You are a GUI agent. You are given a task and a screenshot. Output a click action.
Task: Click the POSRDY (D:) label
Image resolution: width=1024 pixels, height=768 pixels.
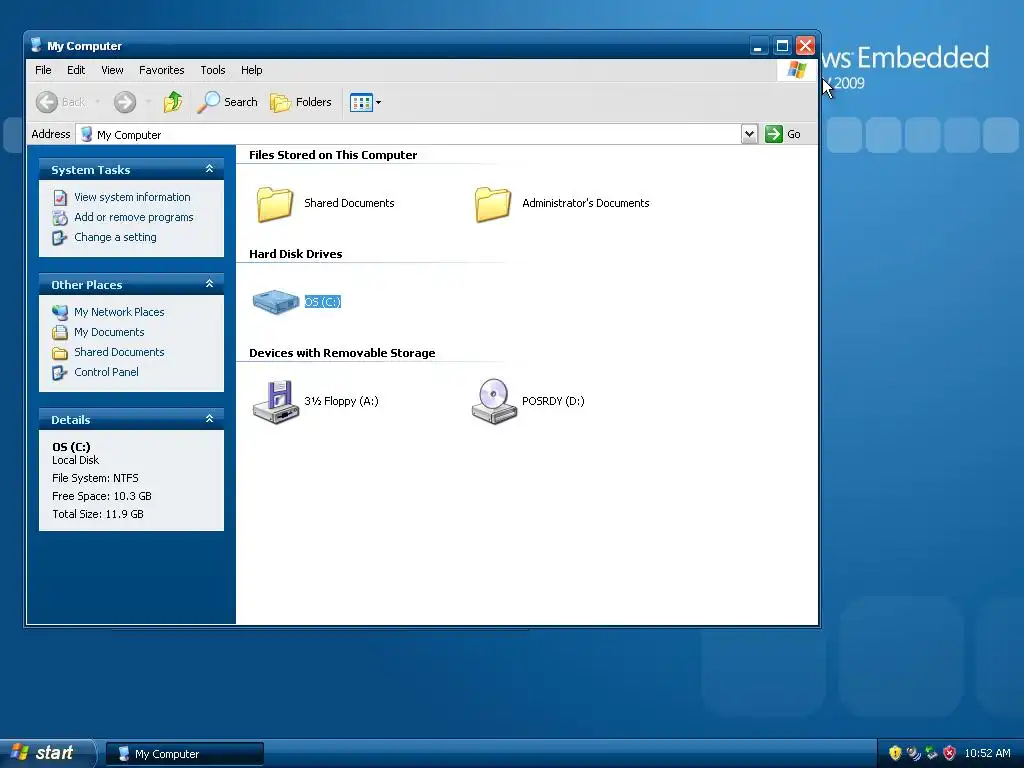pyautogui.click(x=553, y=401)
